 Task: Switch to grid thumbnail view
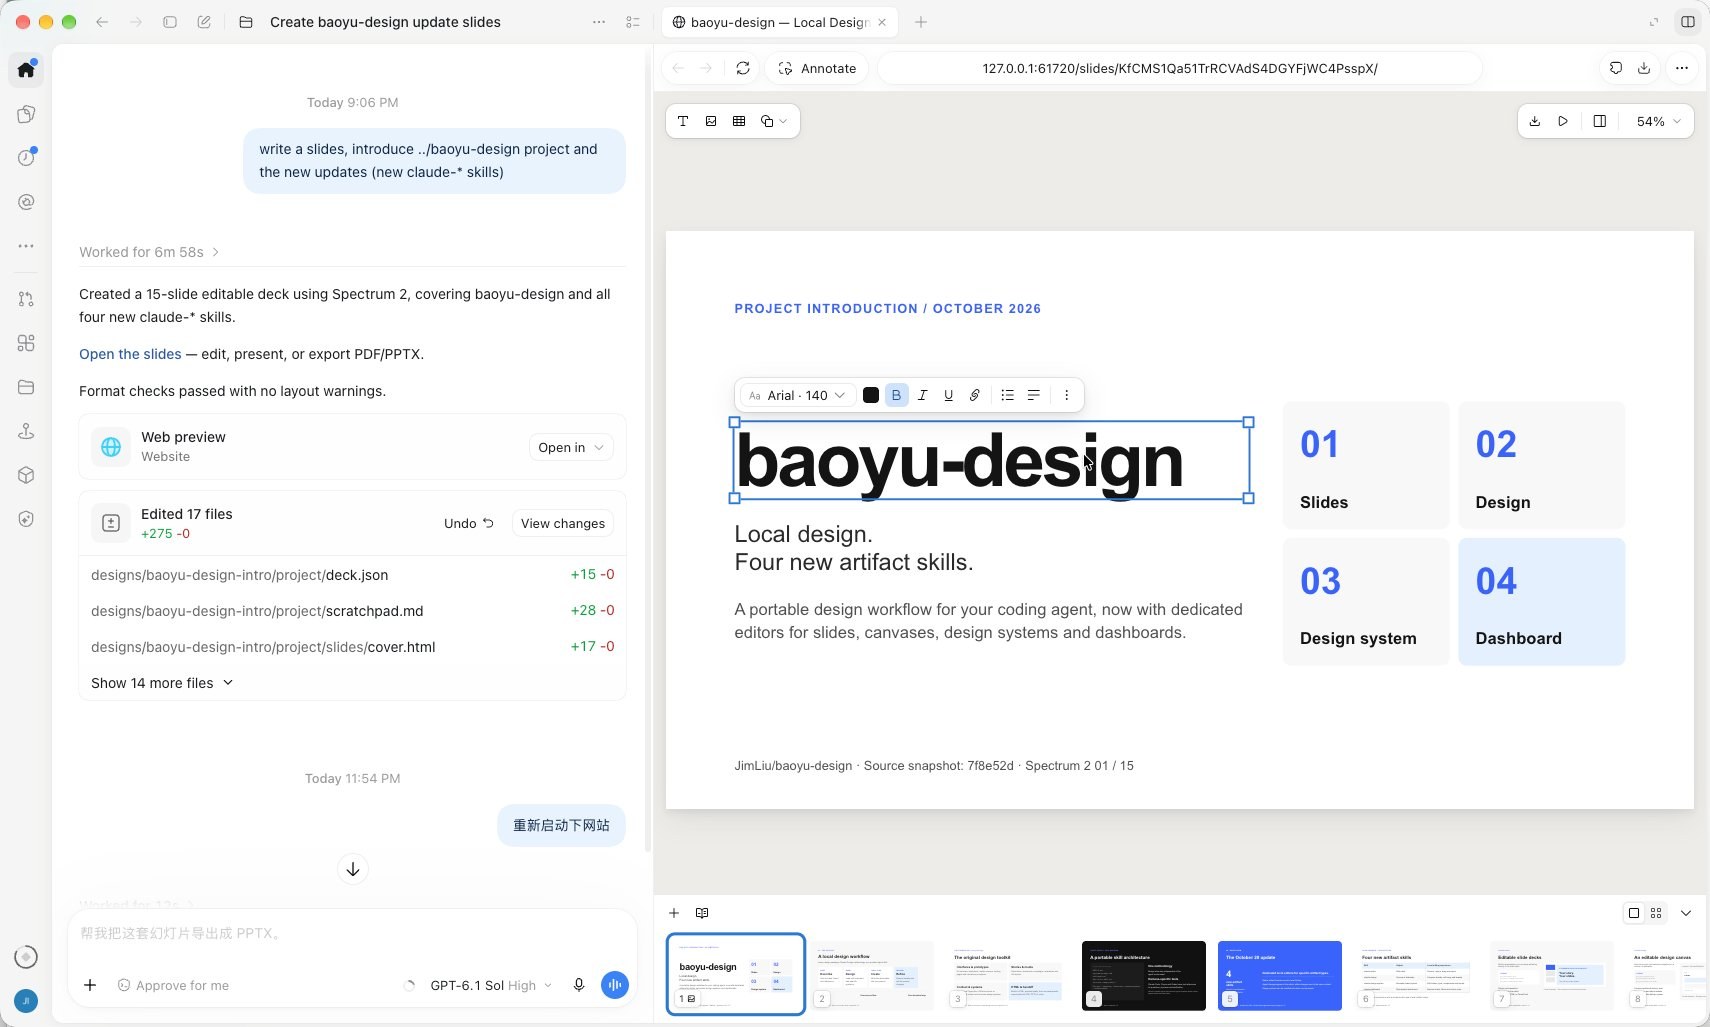1656,913
